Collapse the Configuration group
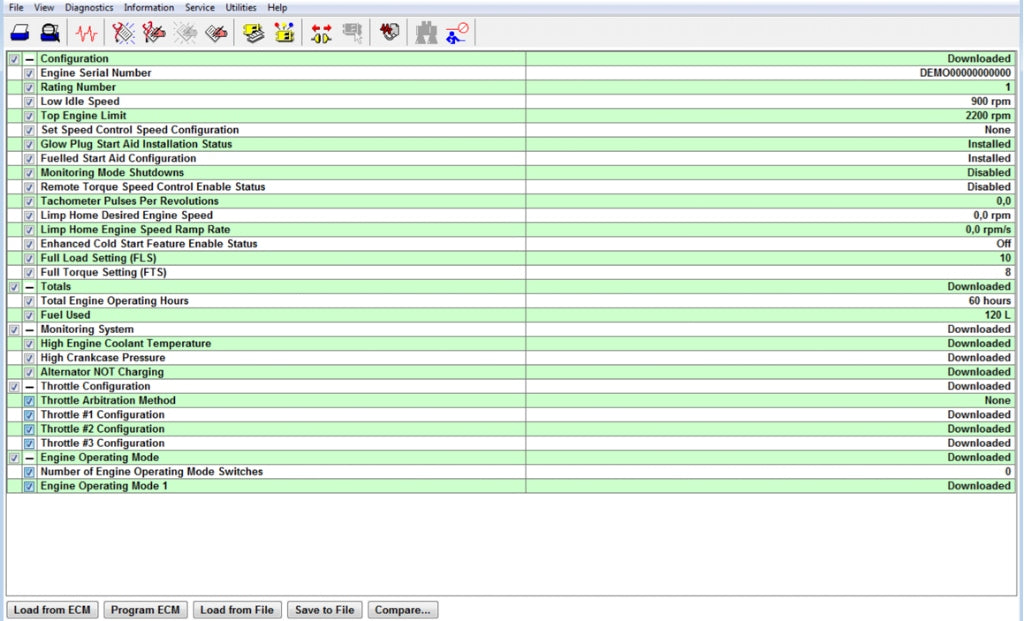 coord(30,59)
